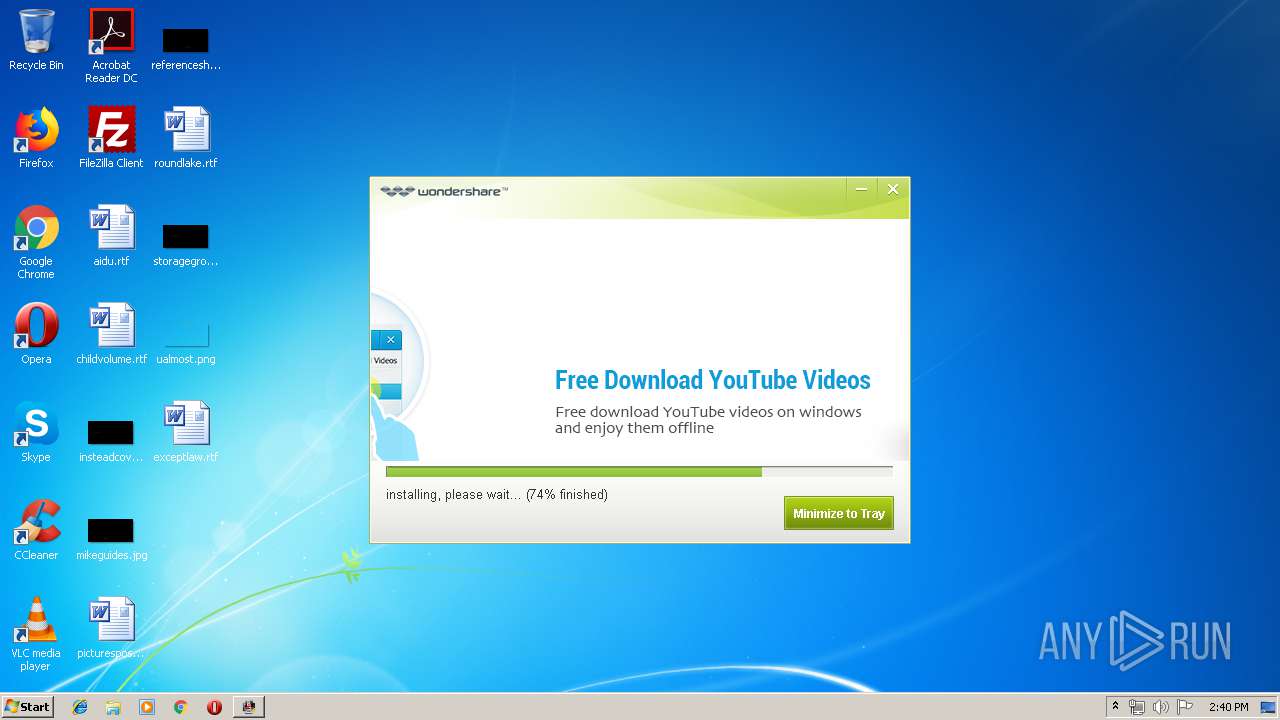Click the "Free Download YouTube Videos" heading
The width and height of the screenshot is (1280, 720).
[x=712, y=380]
